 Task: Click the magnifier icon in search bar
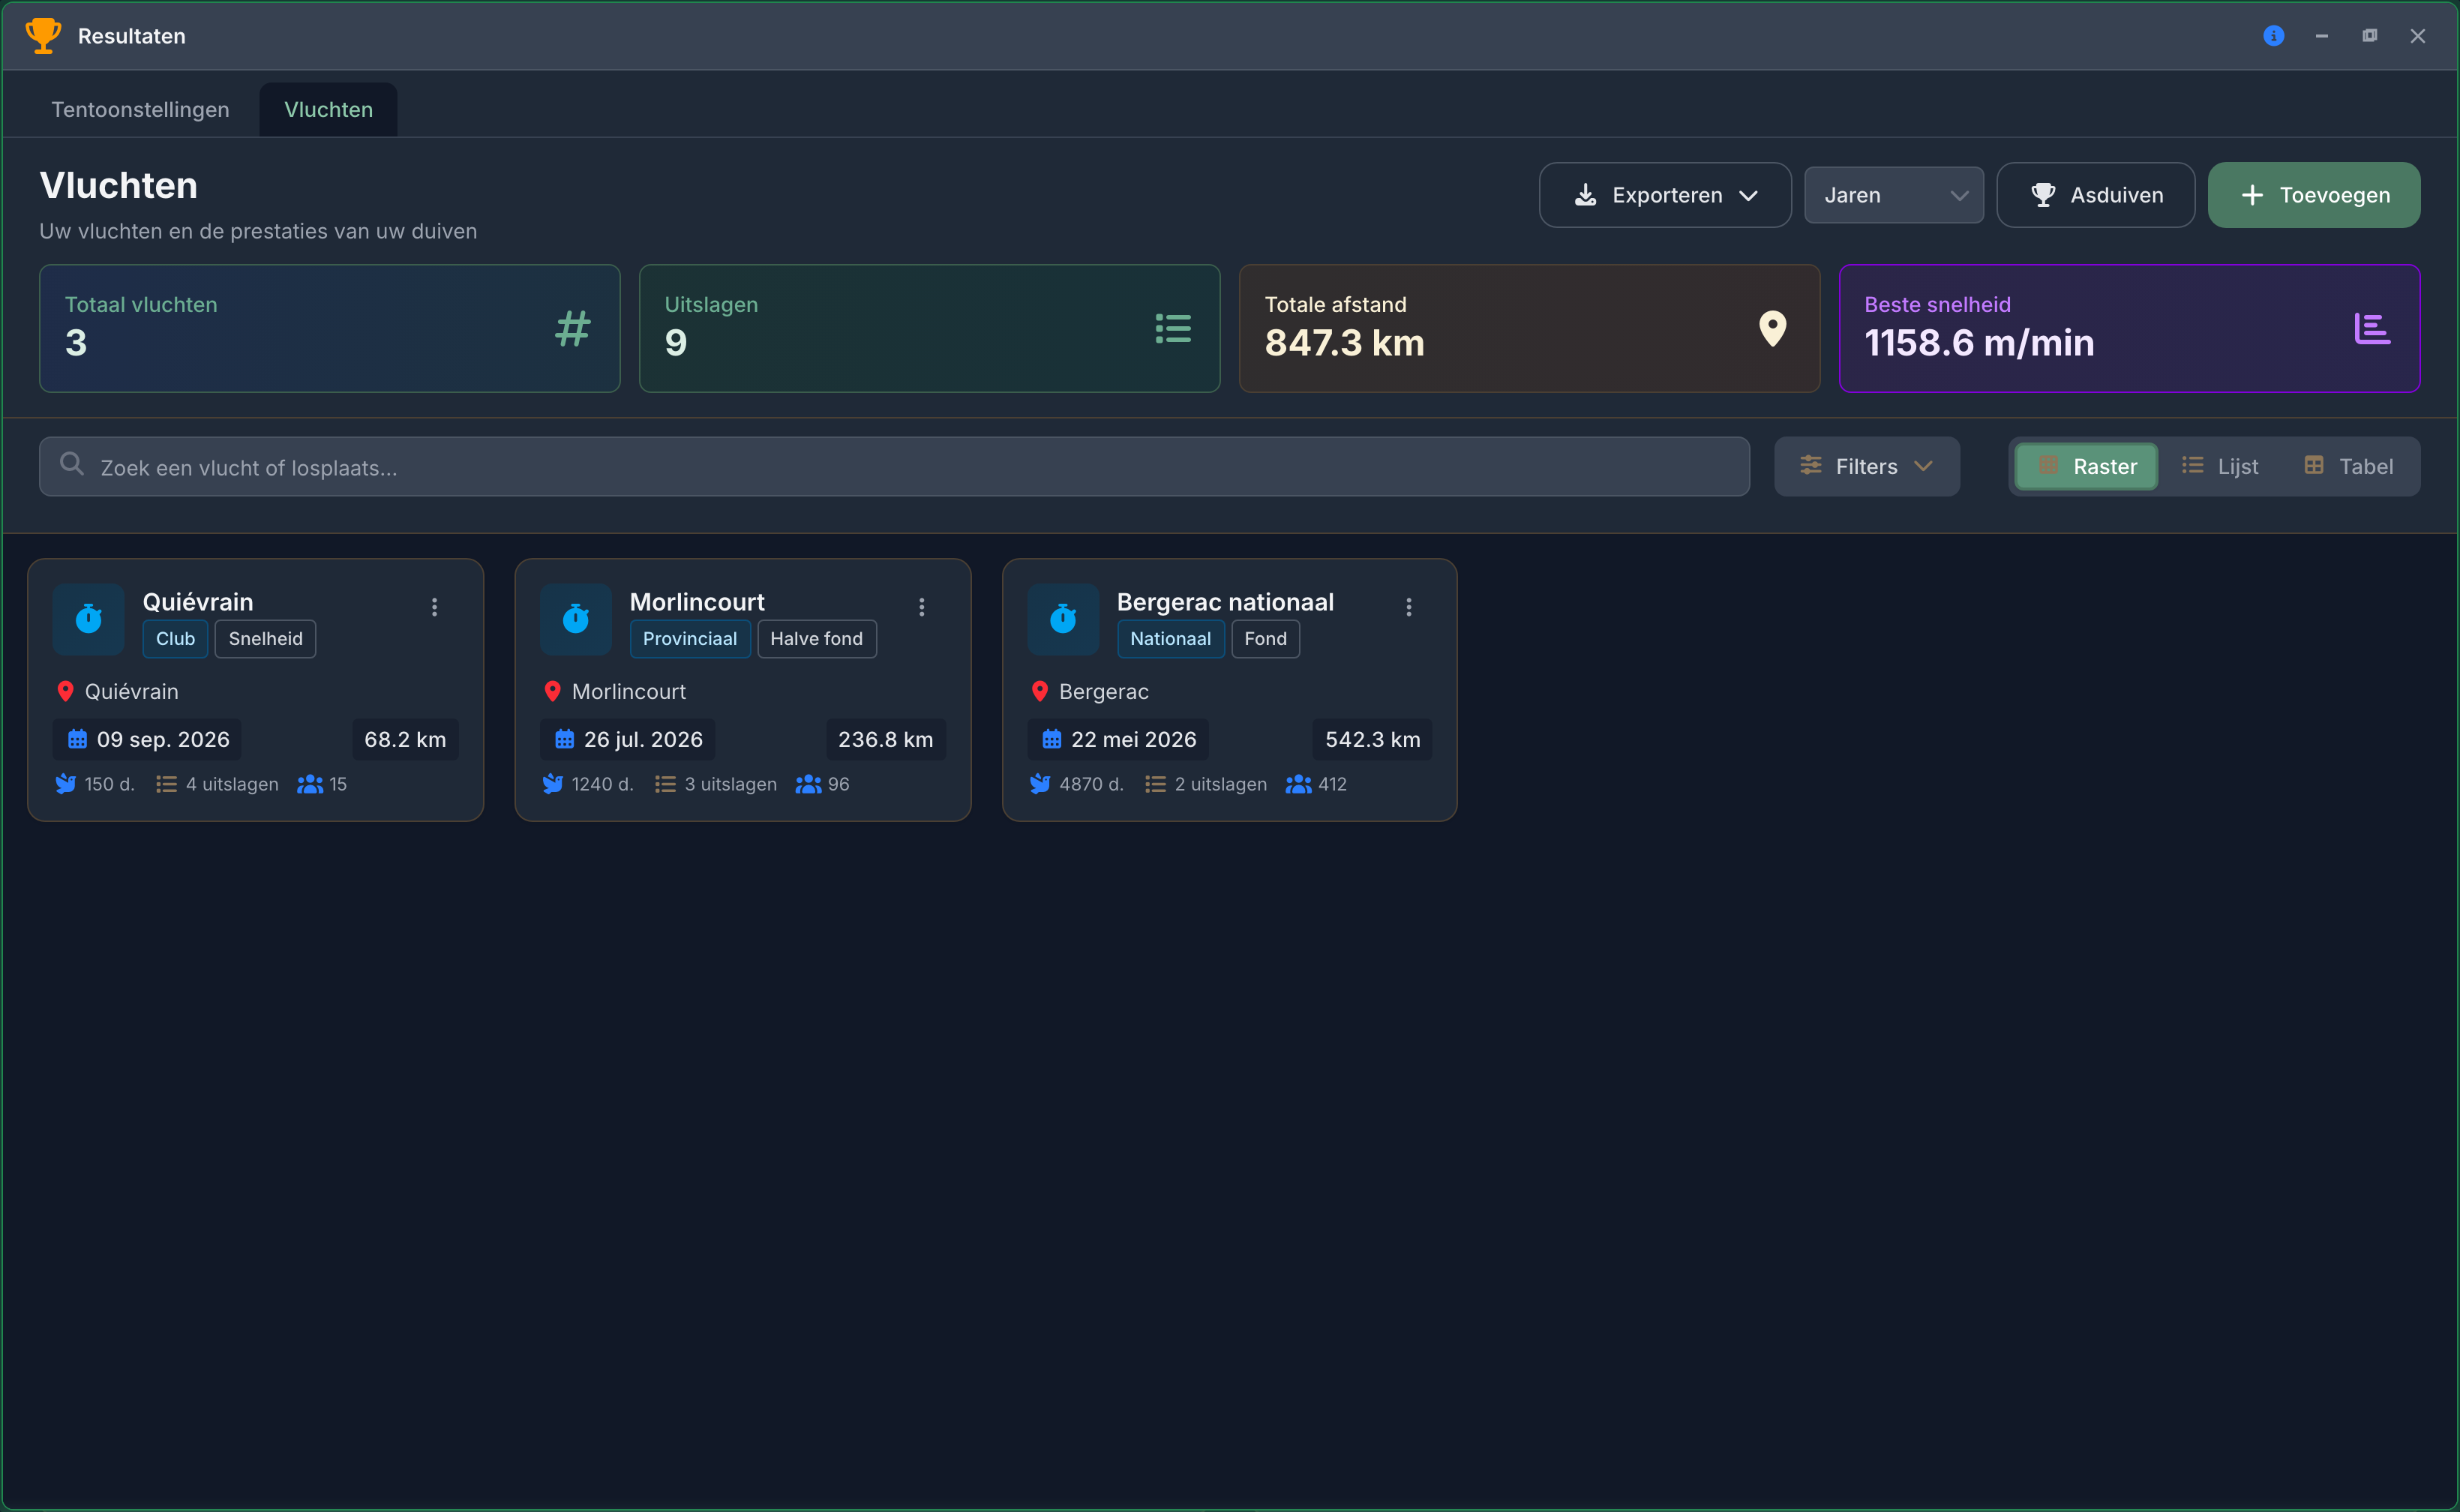click(71, 464)
